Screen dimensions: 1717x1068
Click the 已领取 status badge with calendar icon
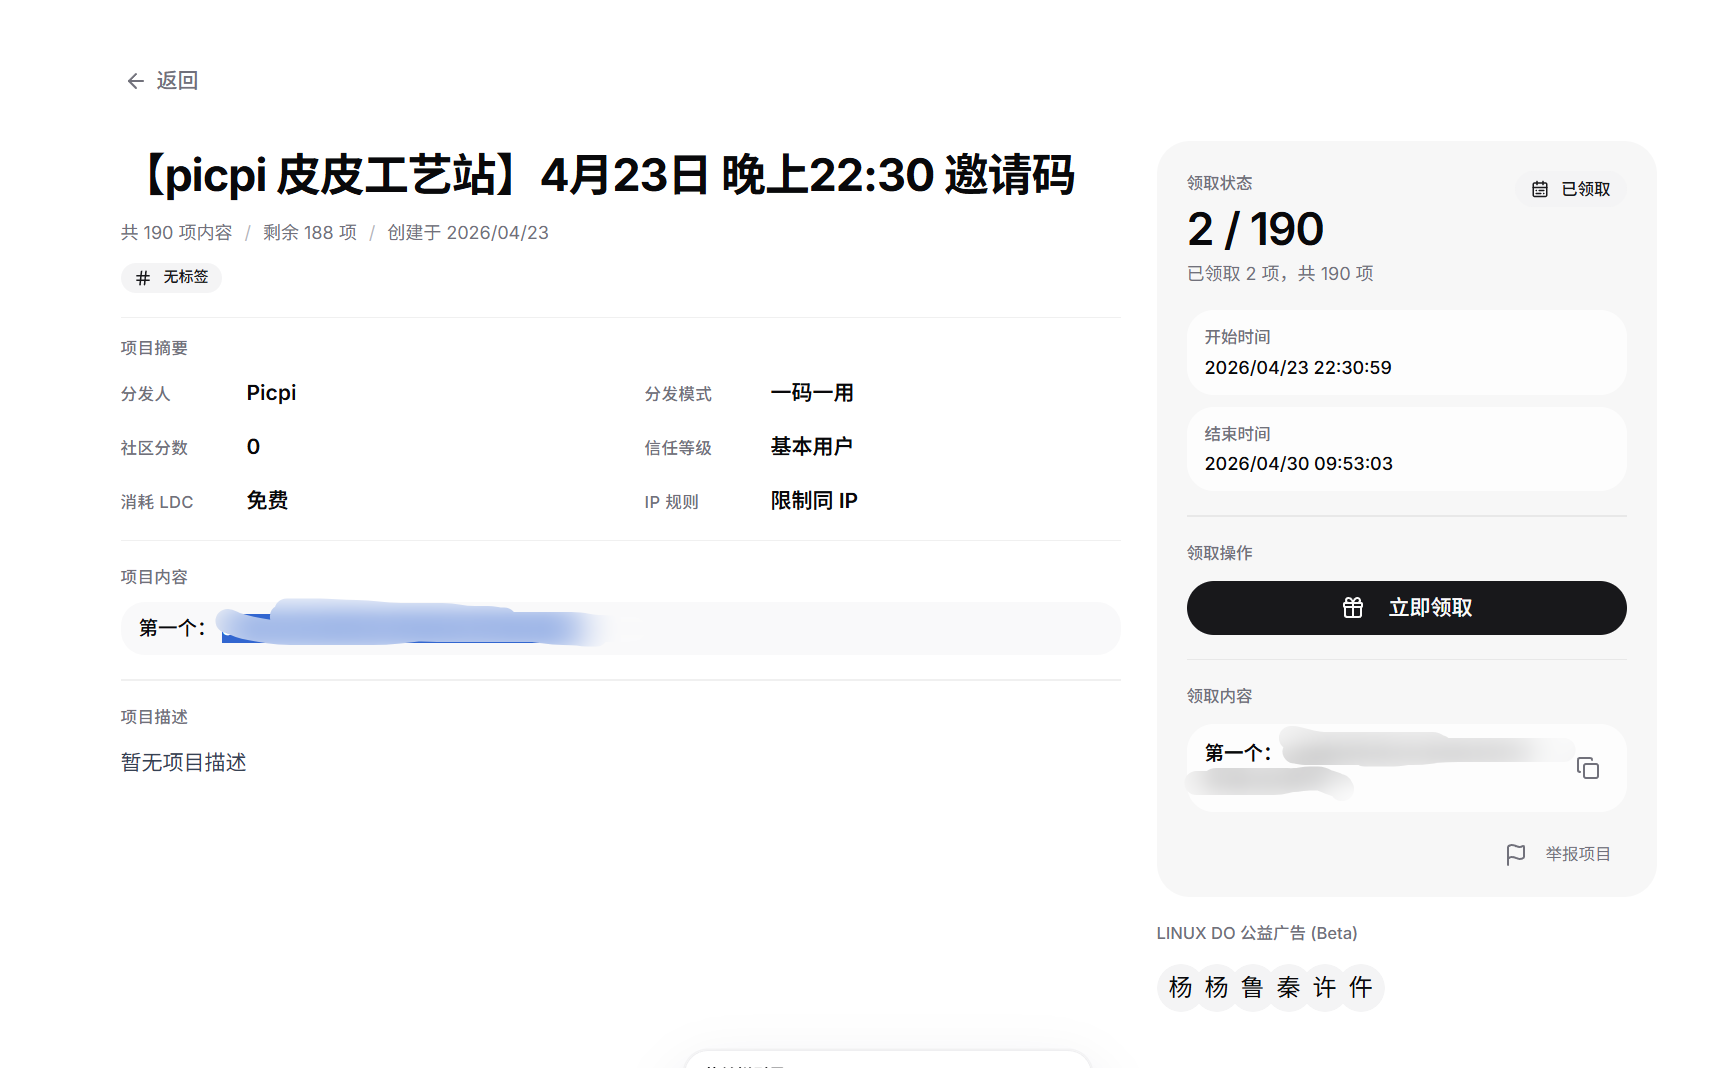click(1571, 189)
